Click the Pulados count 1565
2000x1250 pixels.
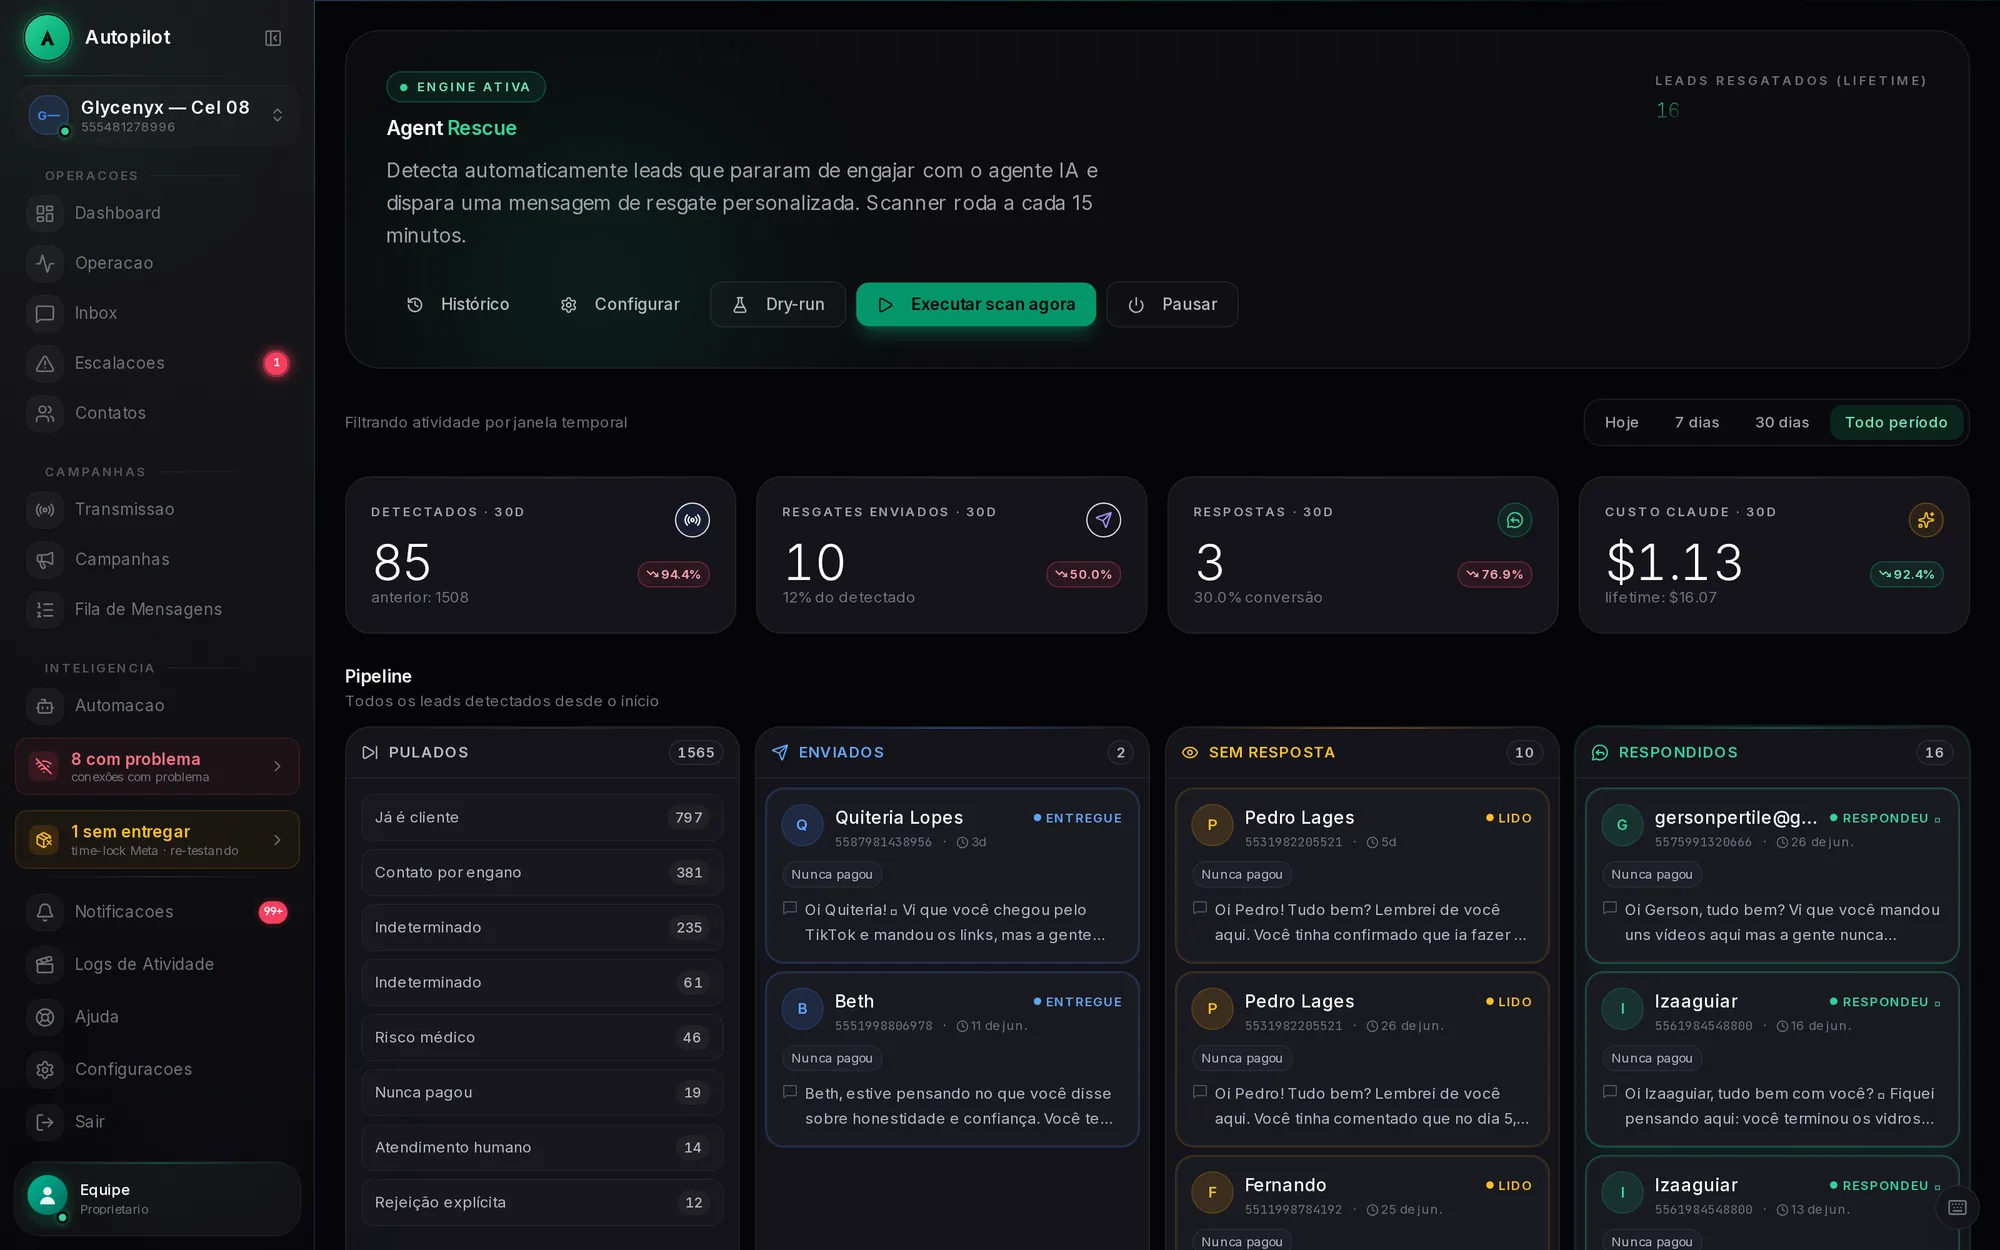pos(696,752)
